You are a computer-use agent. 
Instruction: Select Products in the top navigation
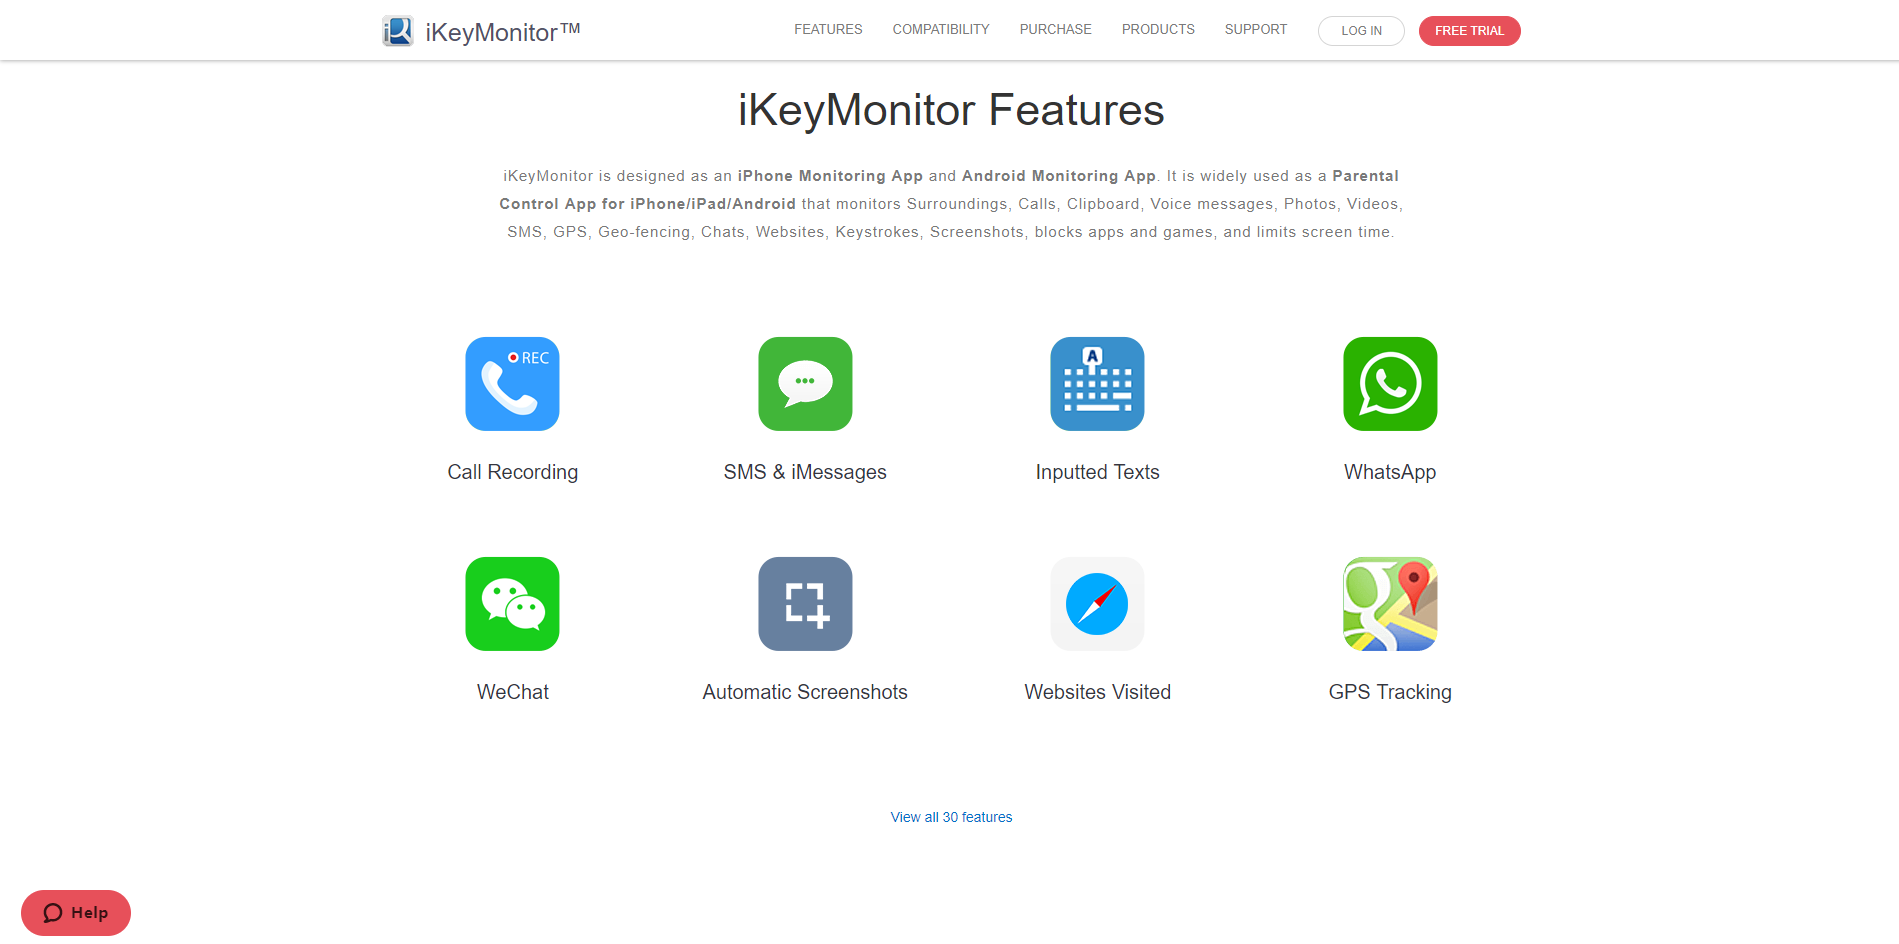[x=1158, y=29]
